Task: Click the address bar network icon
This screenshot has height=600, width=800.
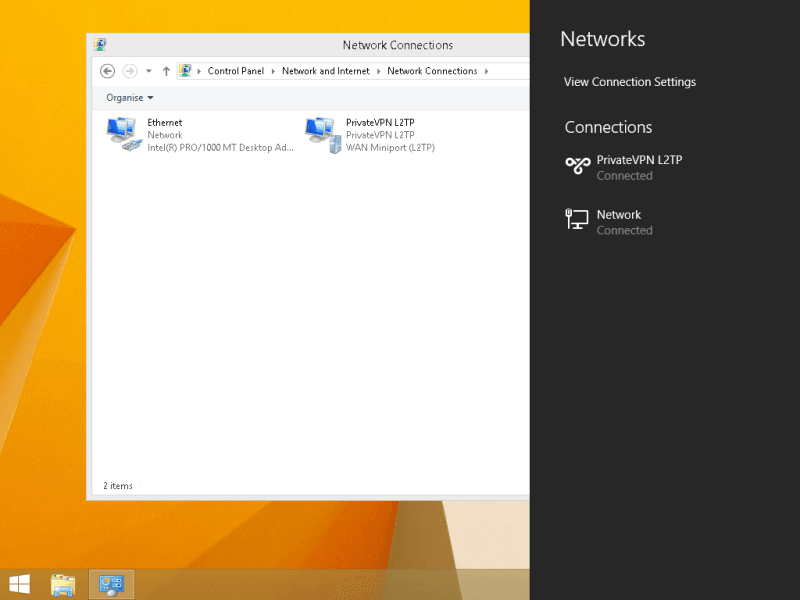Action: tap(185, 71)
